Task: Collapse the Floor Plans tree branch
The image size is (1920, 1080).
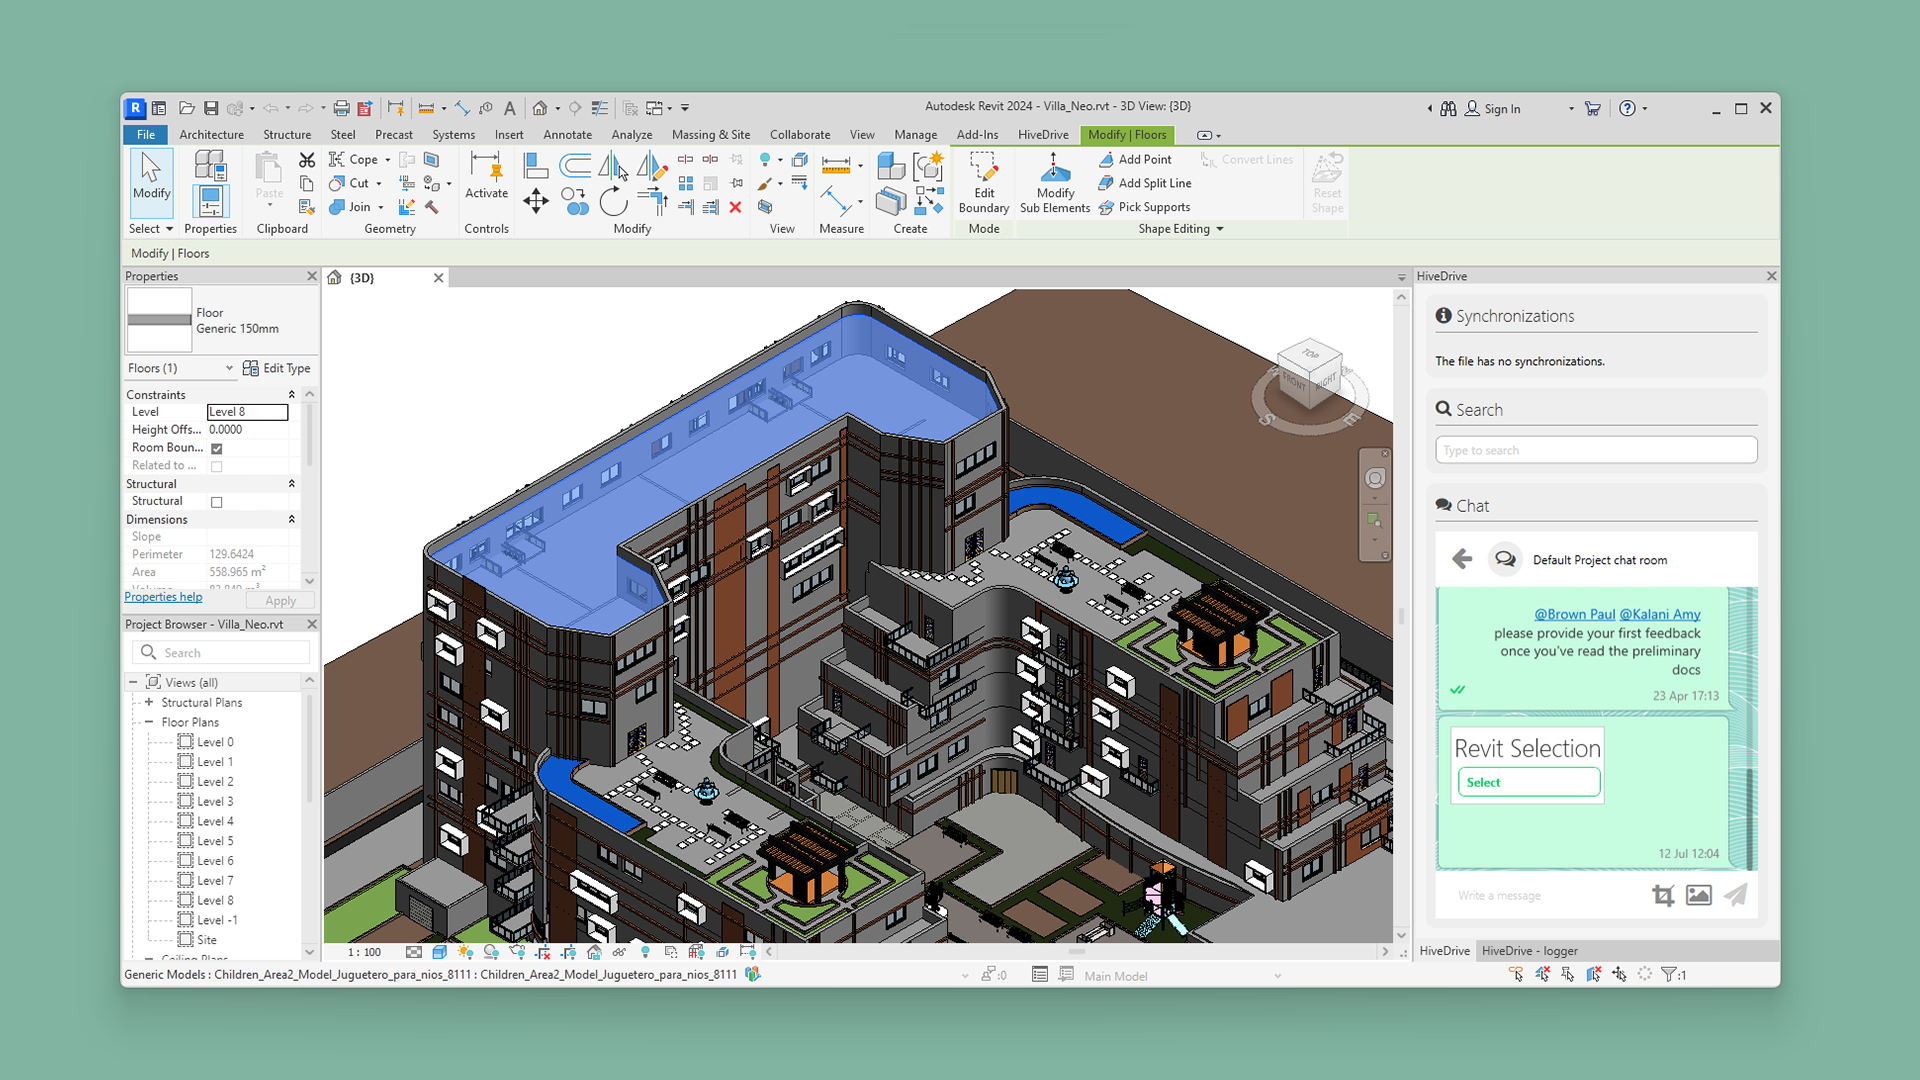Action: [148, 722]
